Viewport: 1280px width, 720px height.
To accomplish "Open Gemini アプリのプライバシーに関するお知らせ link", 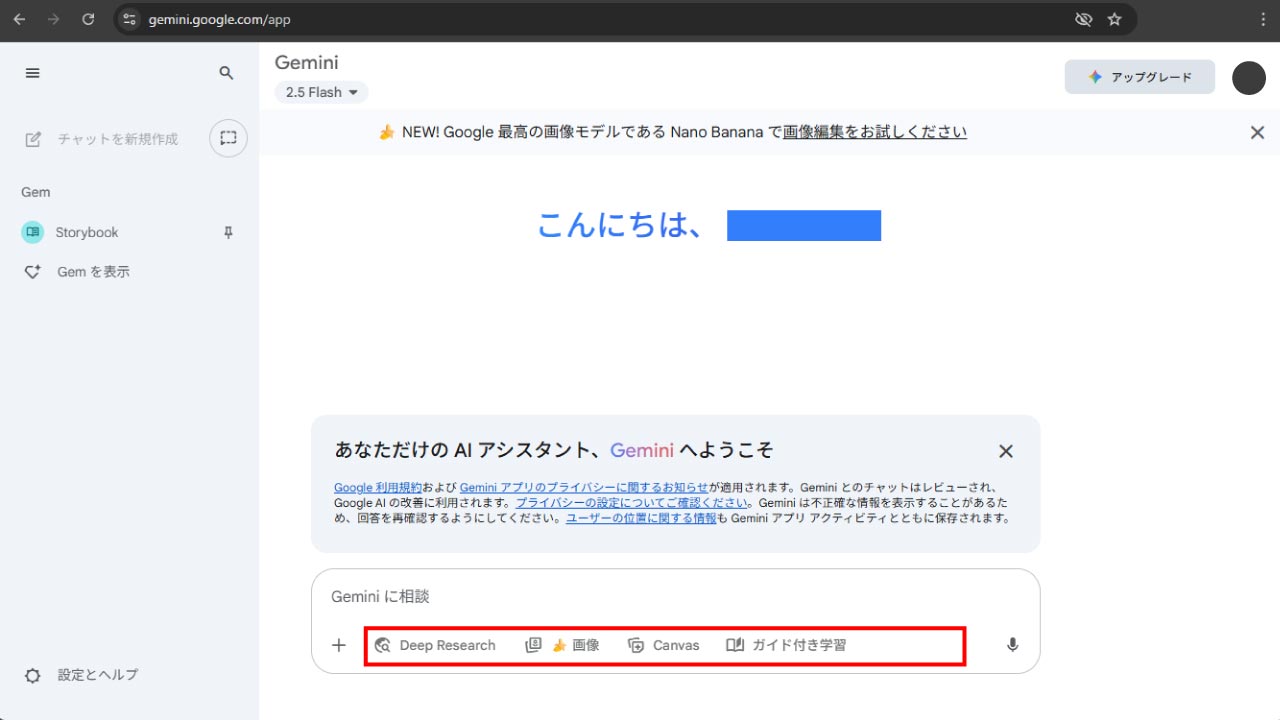I will pos(584,488).
